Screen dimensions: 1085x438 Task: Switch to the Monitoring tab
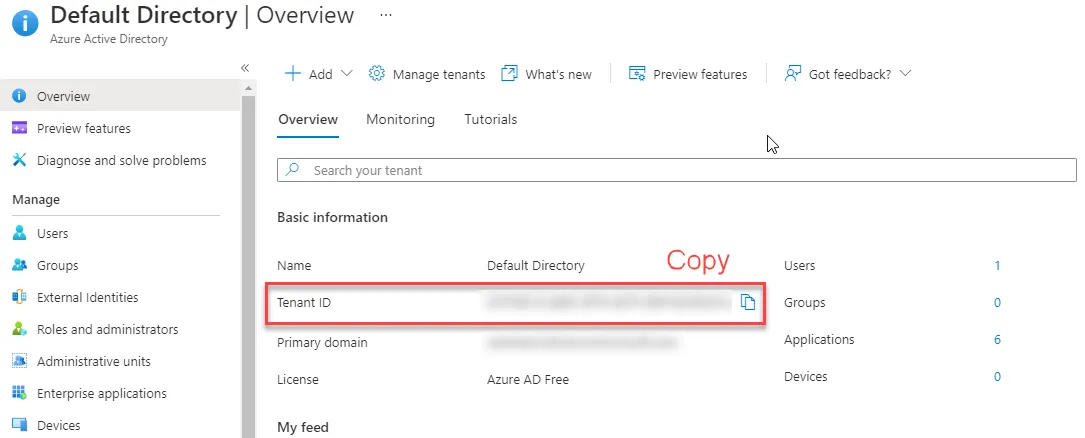[x=401, y=120]
